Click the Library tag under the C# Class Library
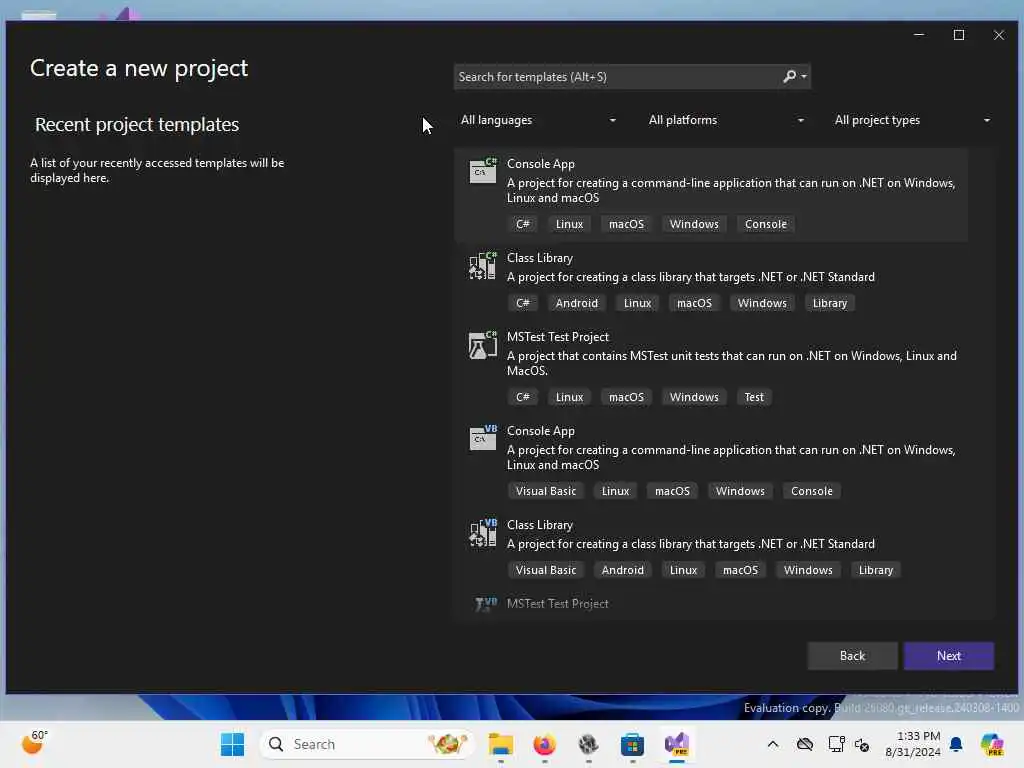This screenshot has height=768, width=1024. coord(829,303)
